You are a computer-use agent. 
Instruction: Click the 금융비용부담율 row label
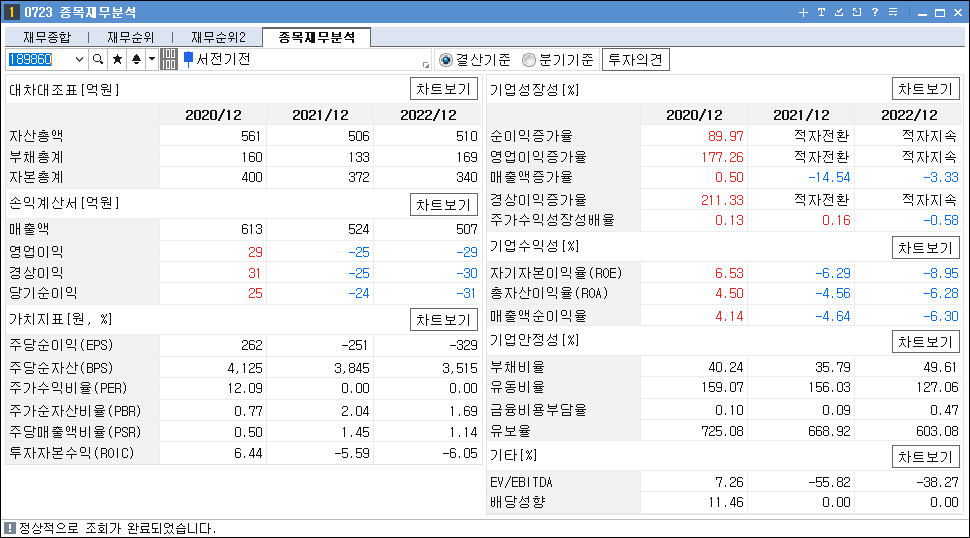(x=538, y=410)
